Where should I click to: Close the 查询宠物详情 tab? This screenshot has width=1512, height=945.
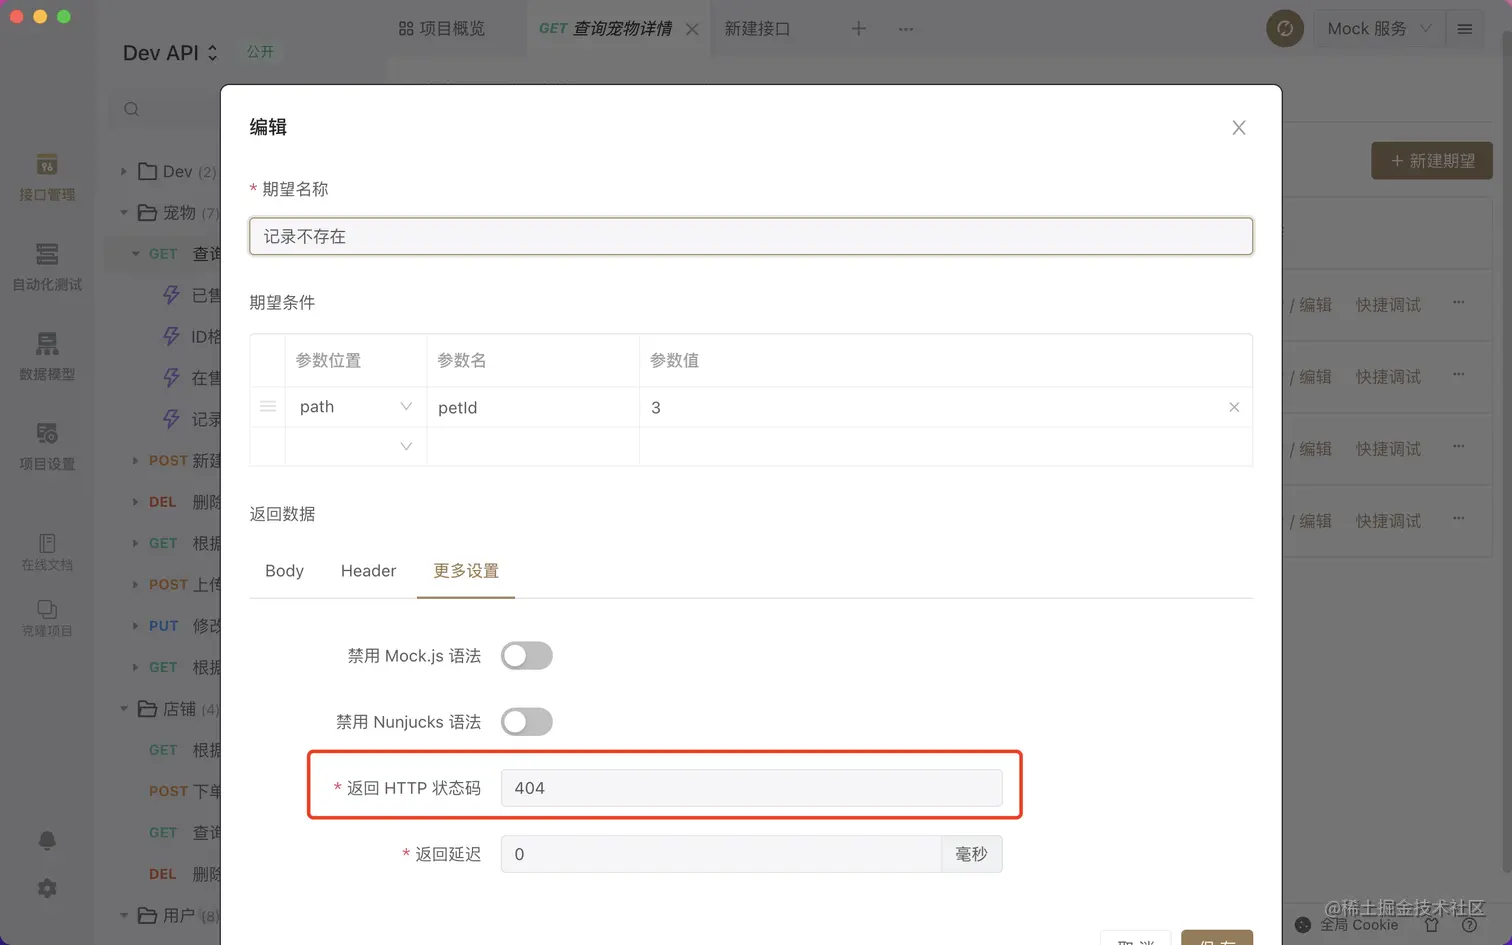click(692, 29)
